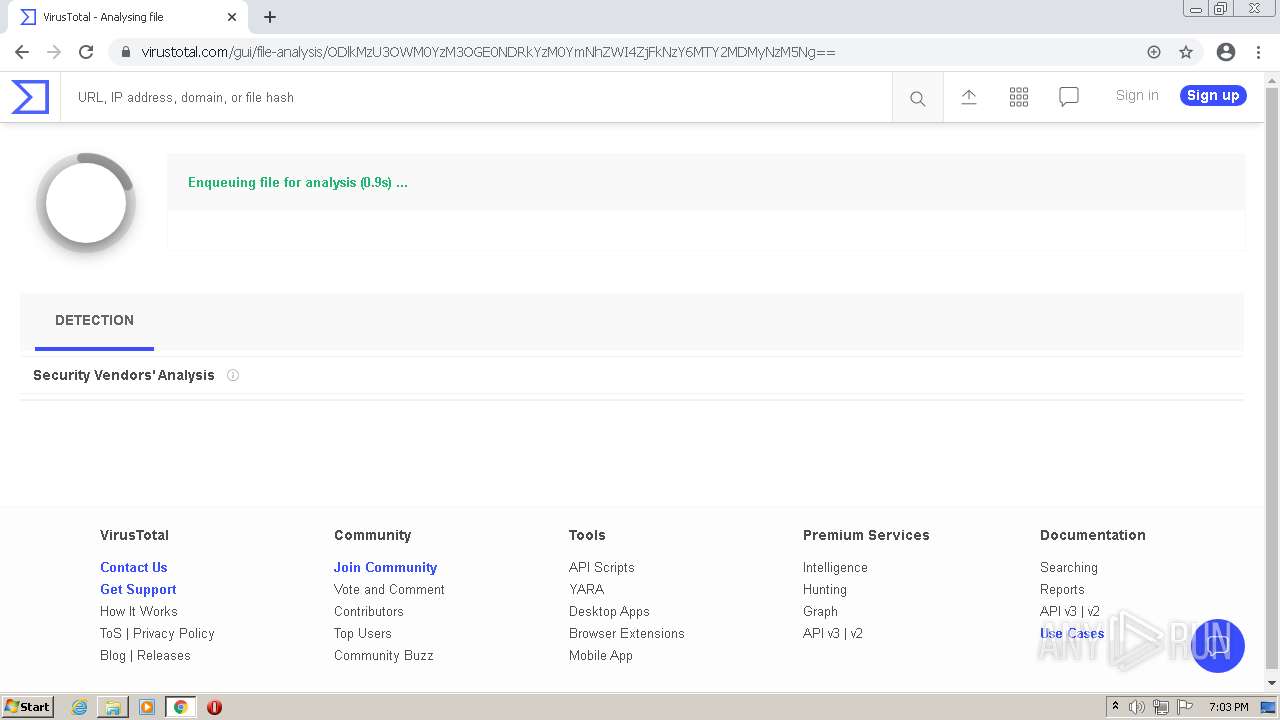Image resolution: width=1280 pixels, height=720 pixels.
Task: Open Searching documentation link
Action: point(1069,567)
